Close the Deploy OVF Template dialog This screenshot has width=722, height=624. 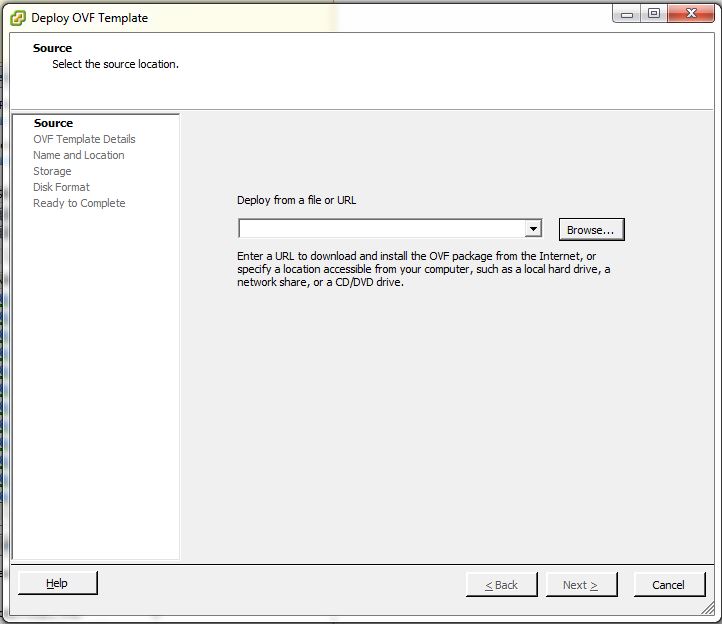[x=692, y=13]
